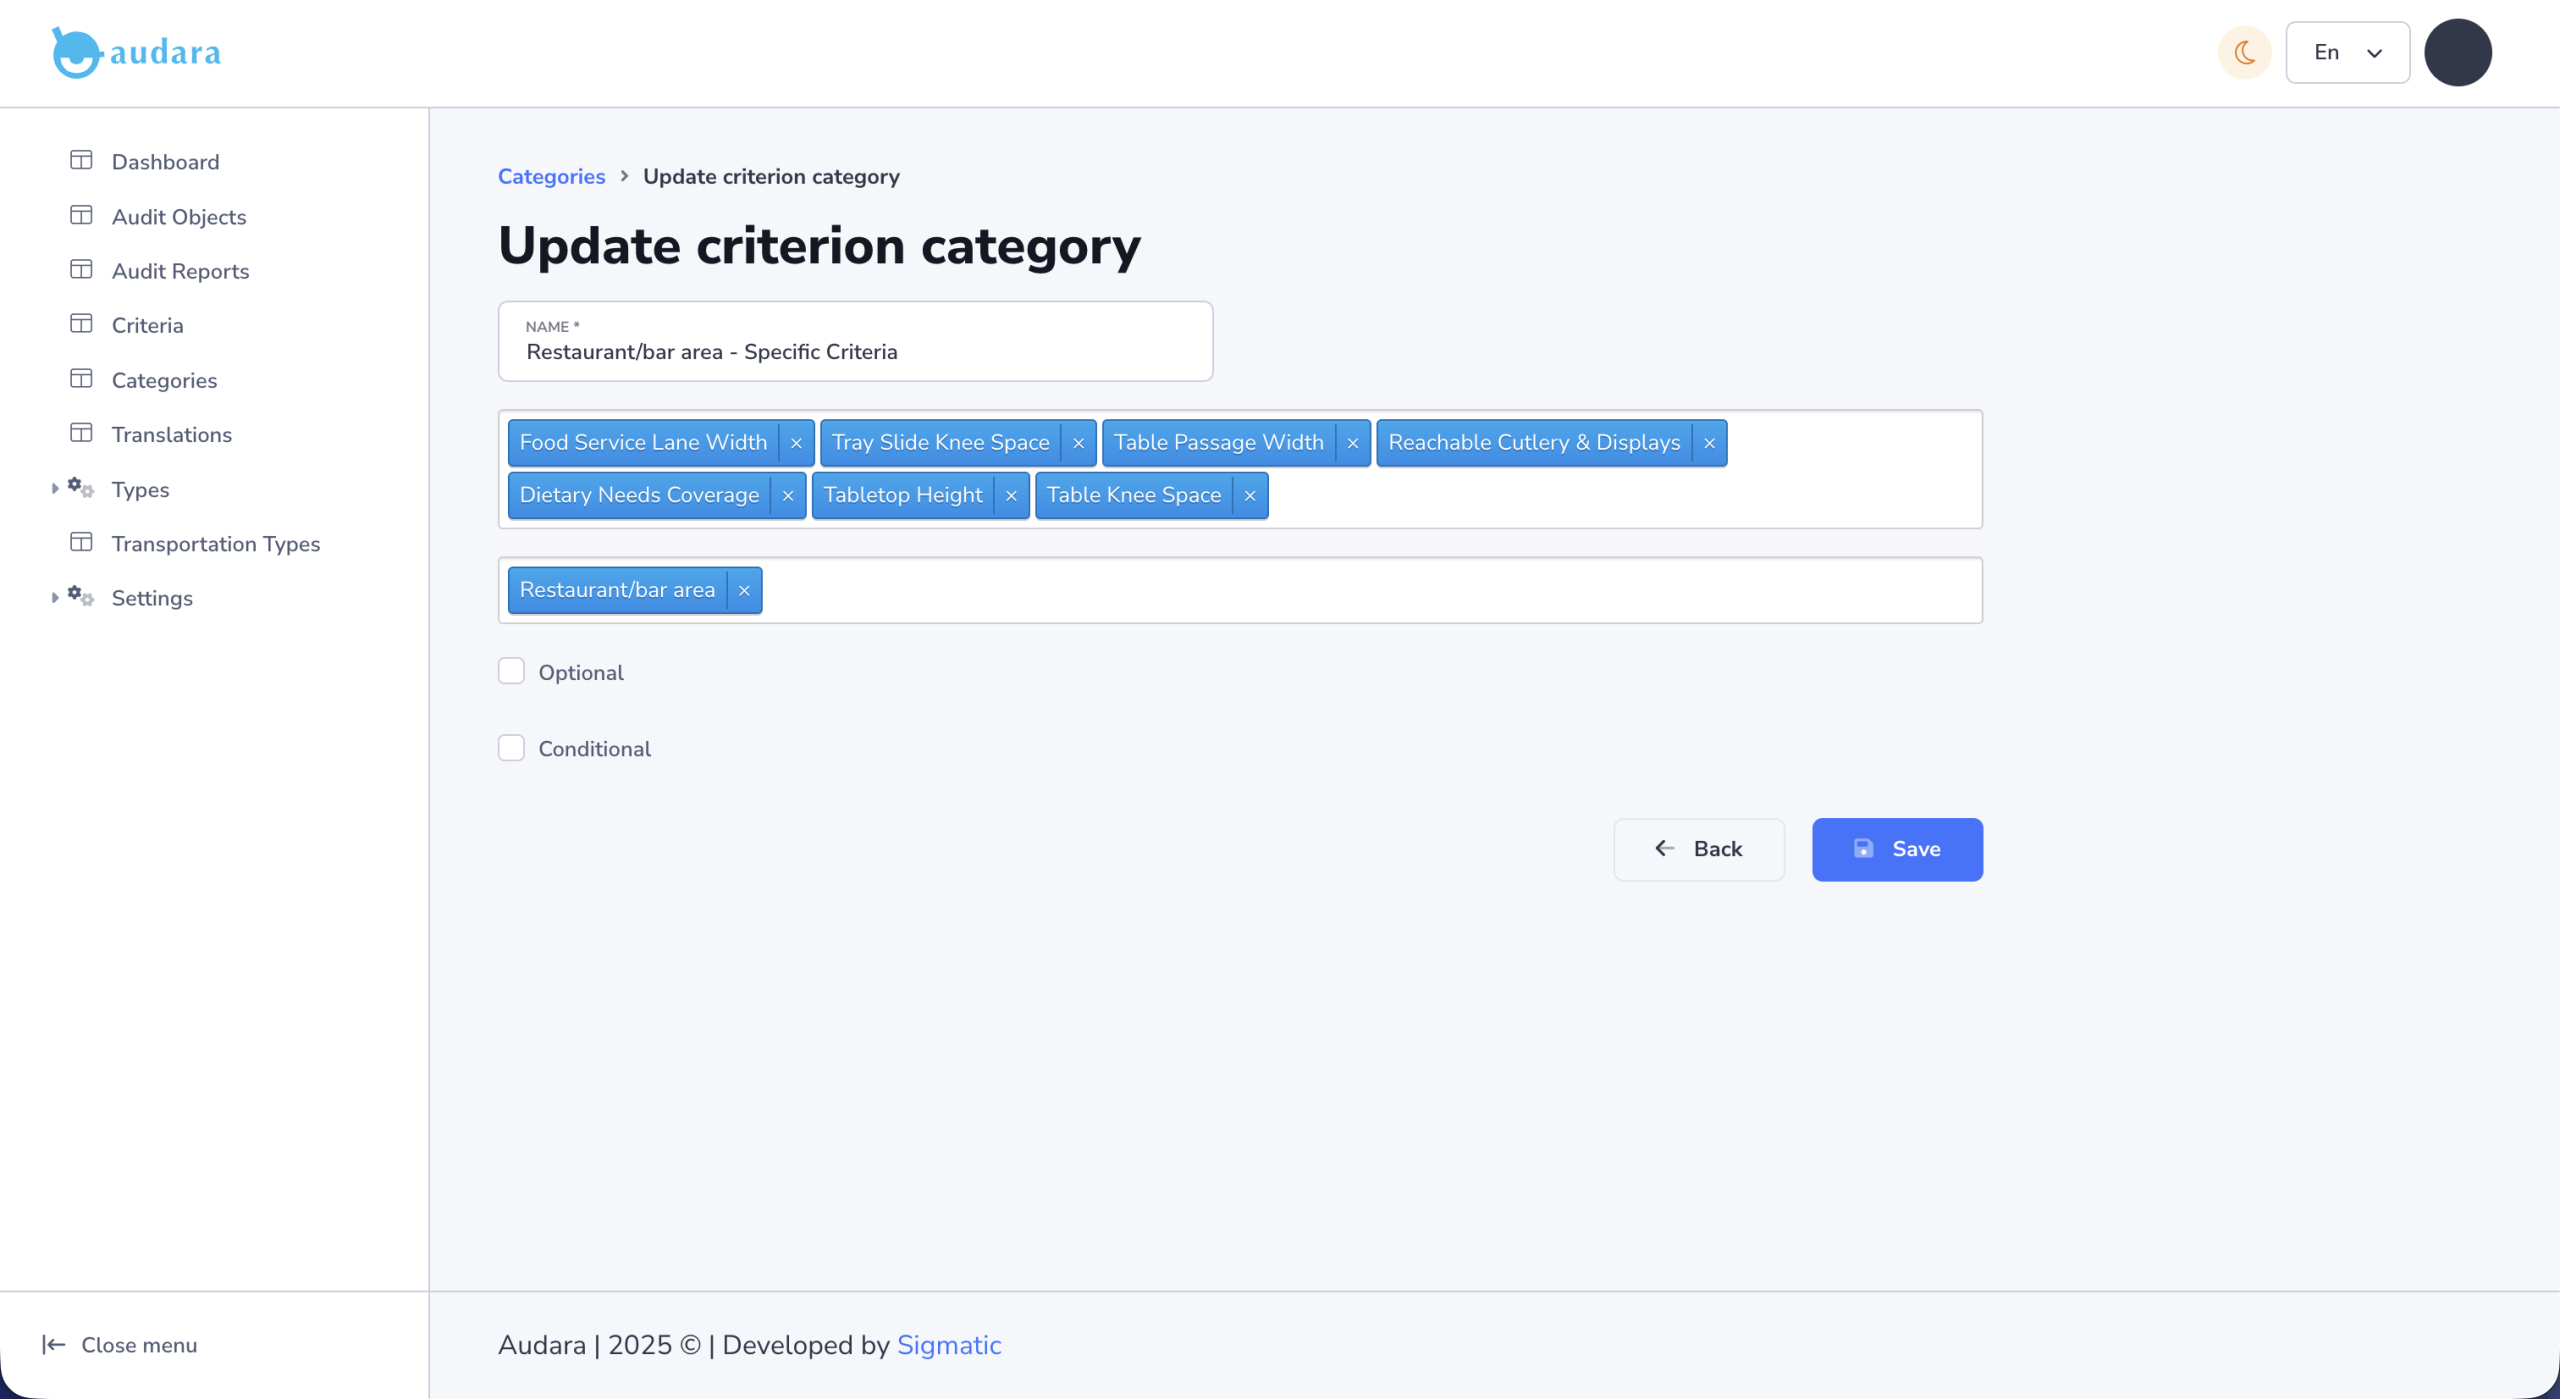Enable the Optional checkbox
The height and width of the screenshot is (1399, 2560).
pyautogui.click(x=512, y=671)
